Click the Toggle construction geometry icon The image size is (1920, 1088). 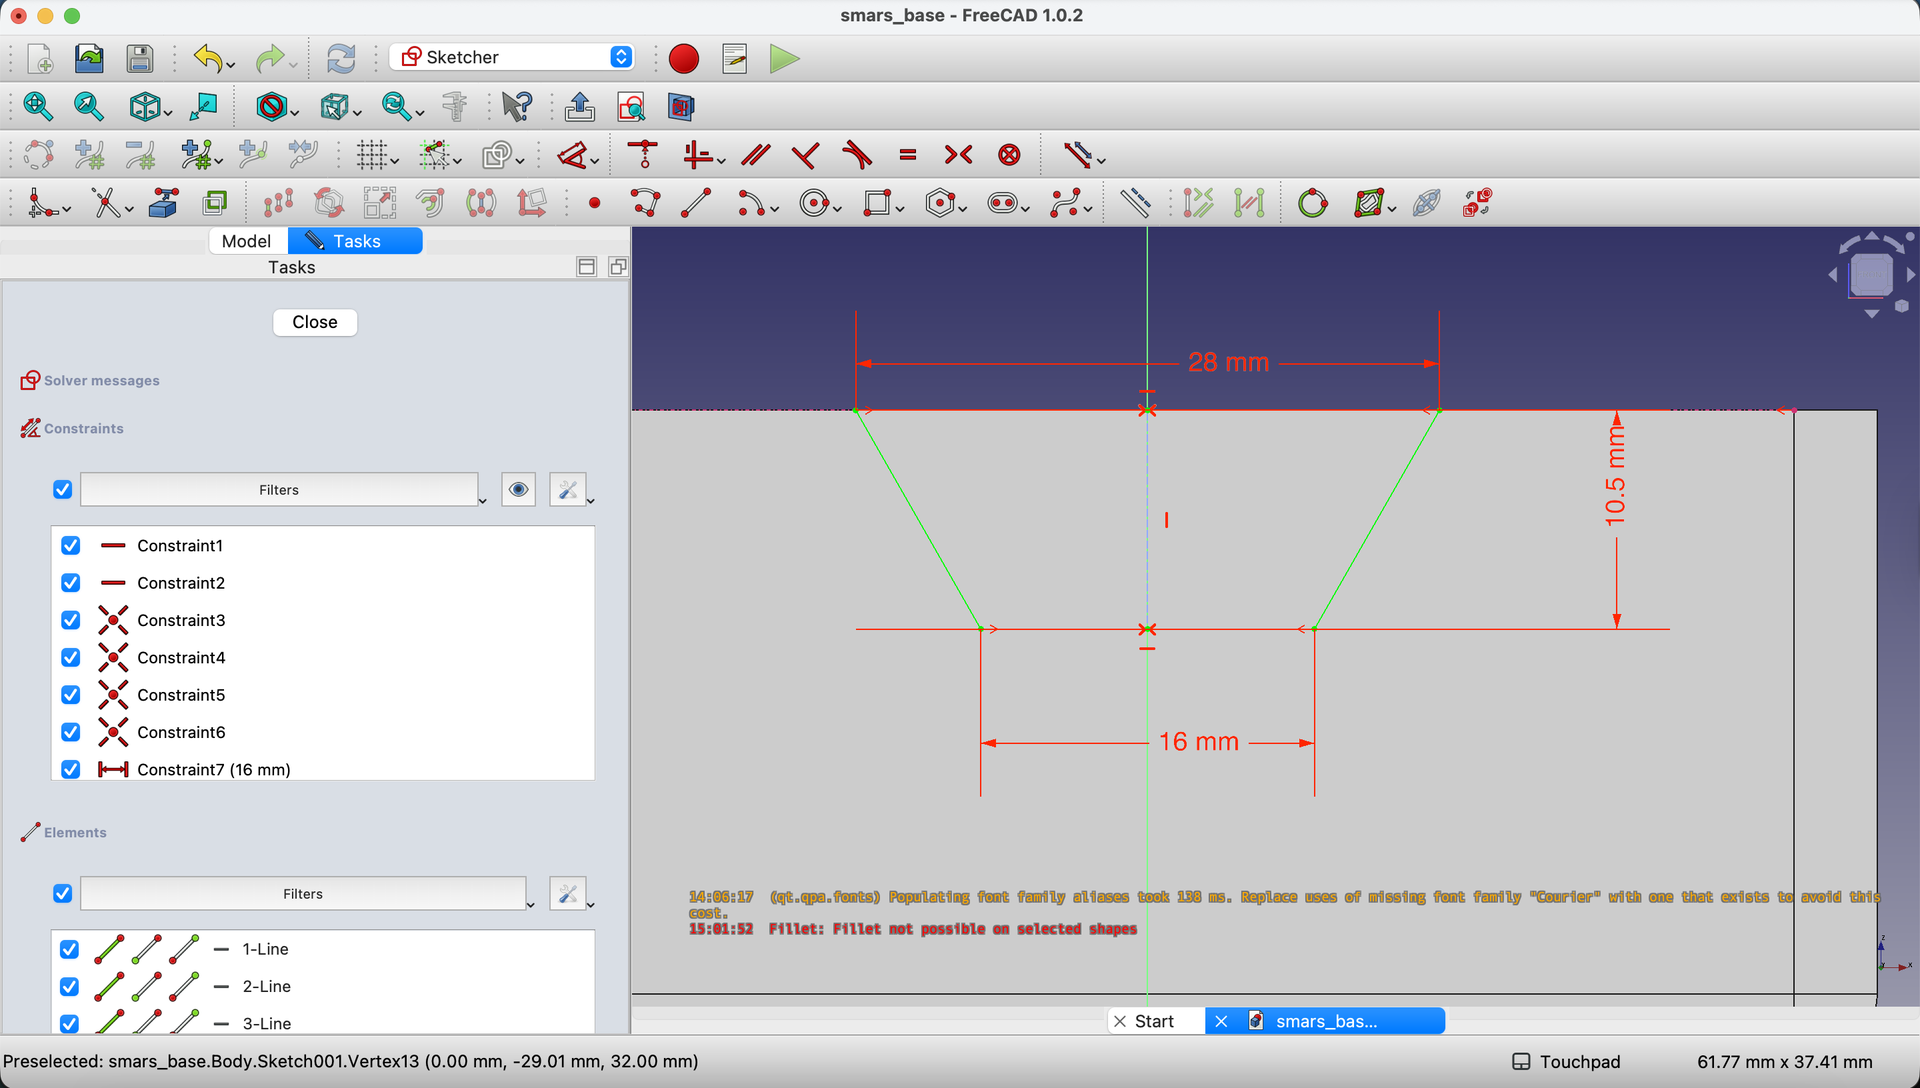[x=1134, y=203]
